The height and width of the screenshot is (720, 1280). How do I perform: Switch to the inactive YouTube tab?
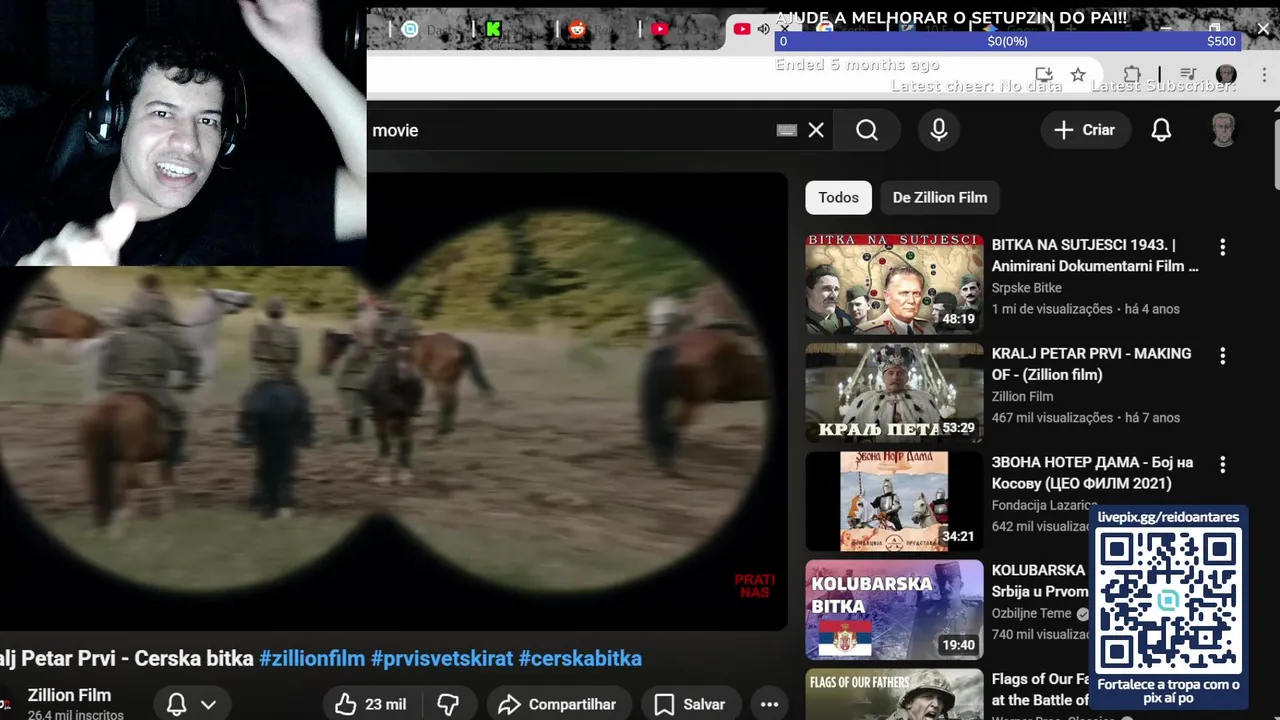pyautogui.click(x=660, y=29)
